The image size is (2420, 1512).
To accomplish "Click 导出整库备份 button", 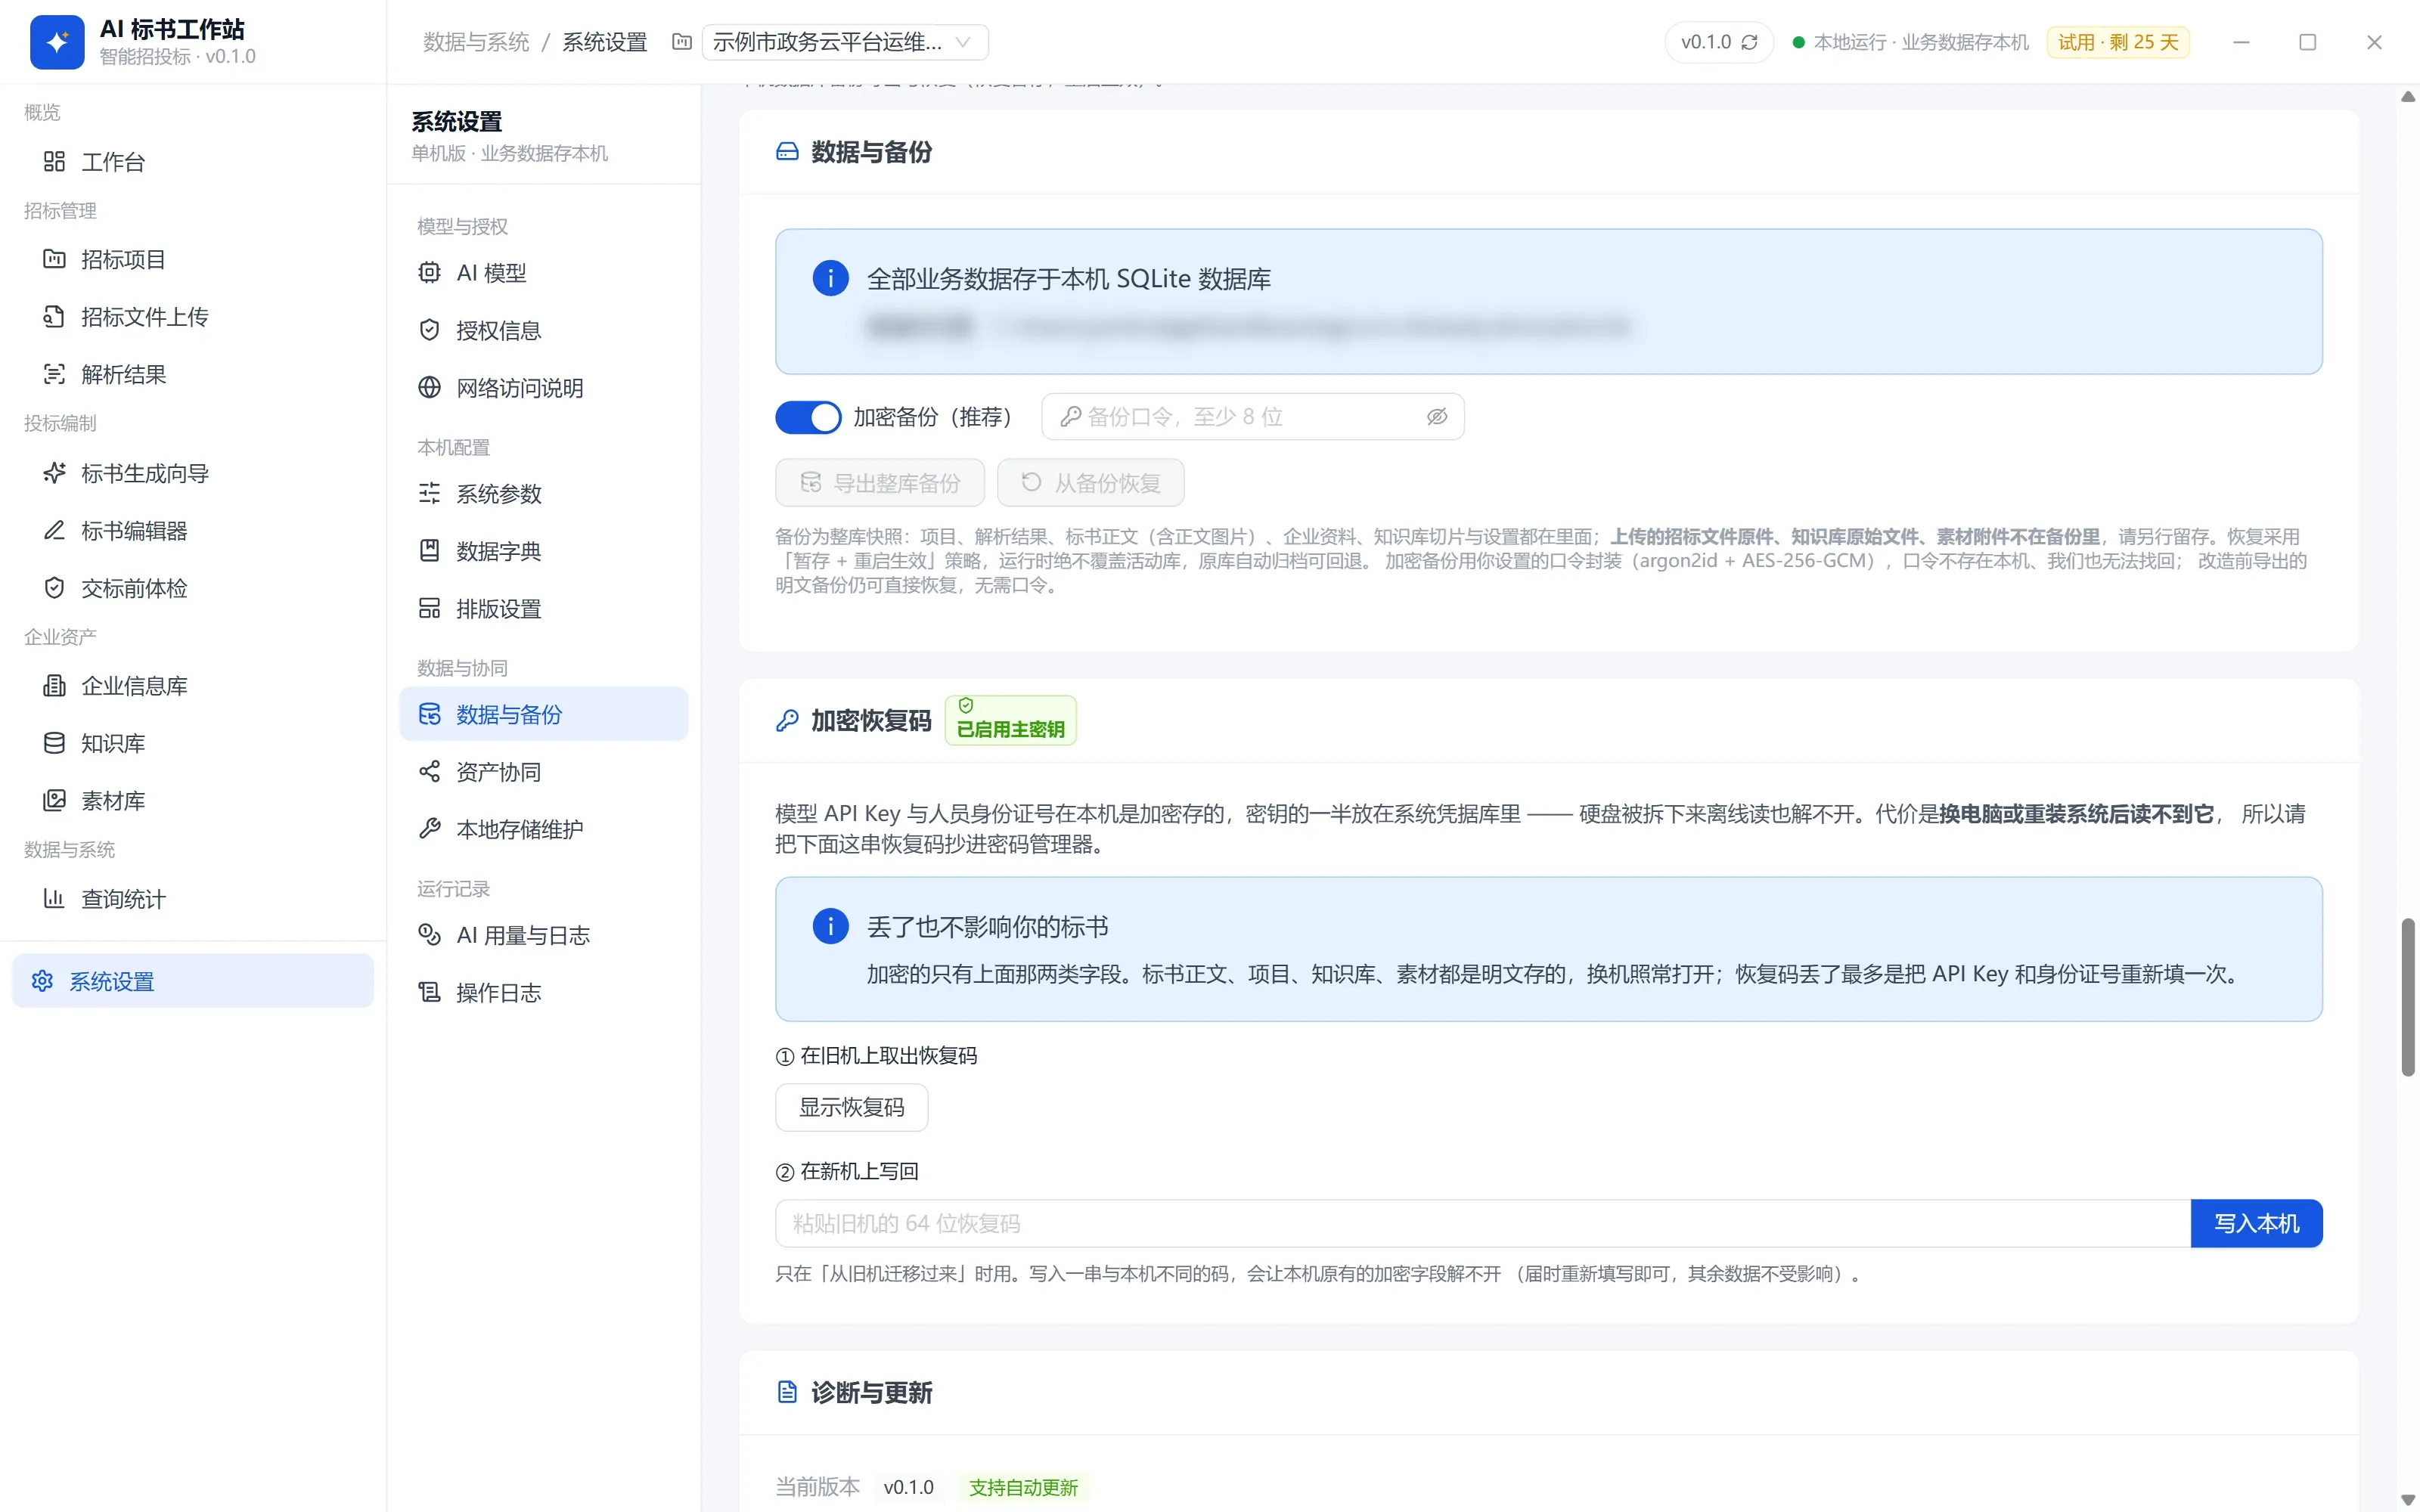I will (879, 483).
